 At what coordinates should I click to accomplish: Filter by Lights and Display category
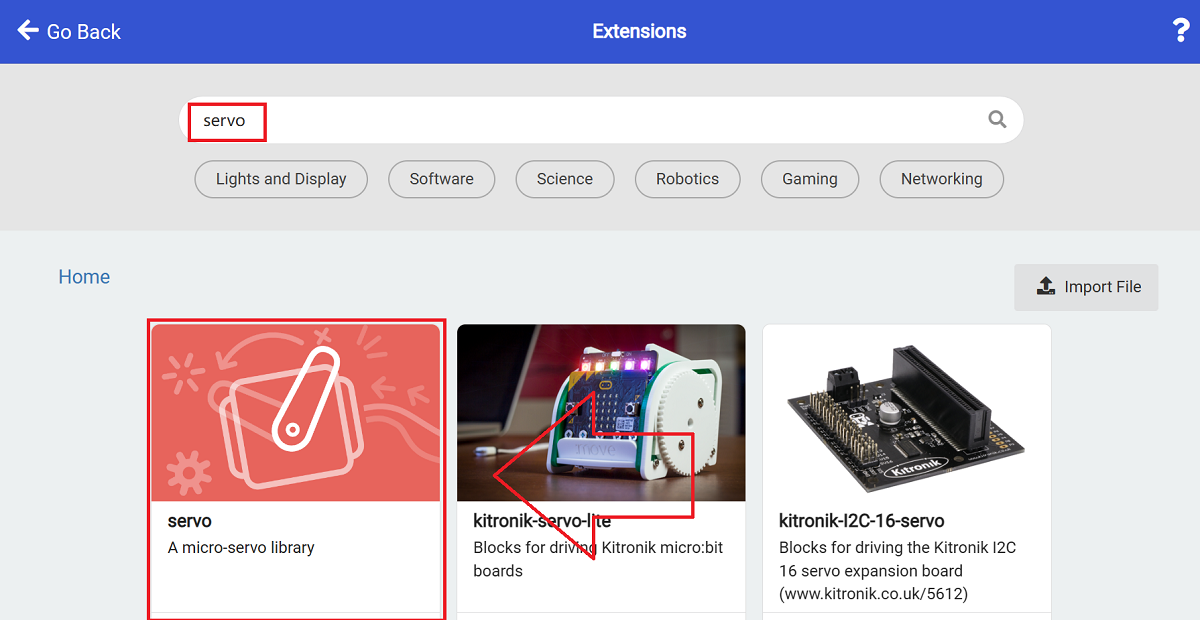281,179
